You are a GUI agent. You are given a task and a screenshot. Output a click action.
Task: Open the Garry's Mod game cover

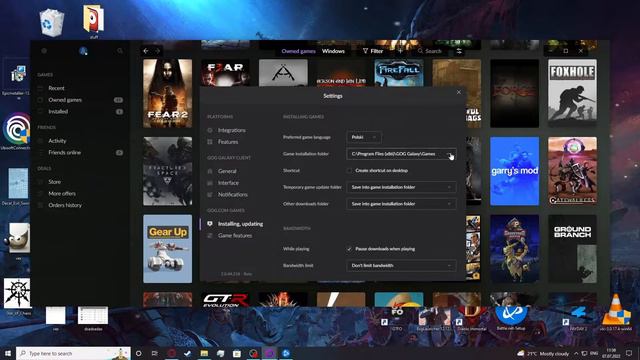(514, 171)
